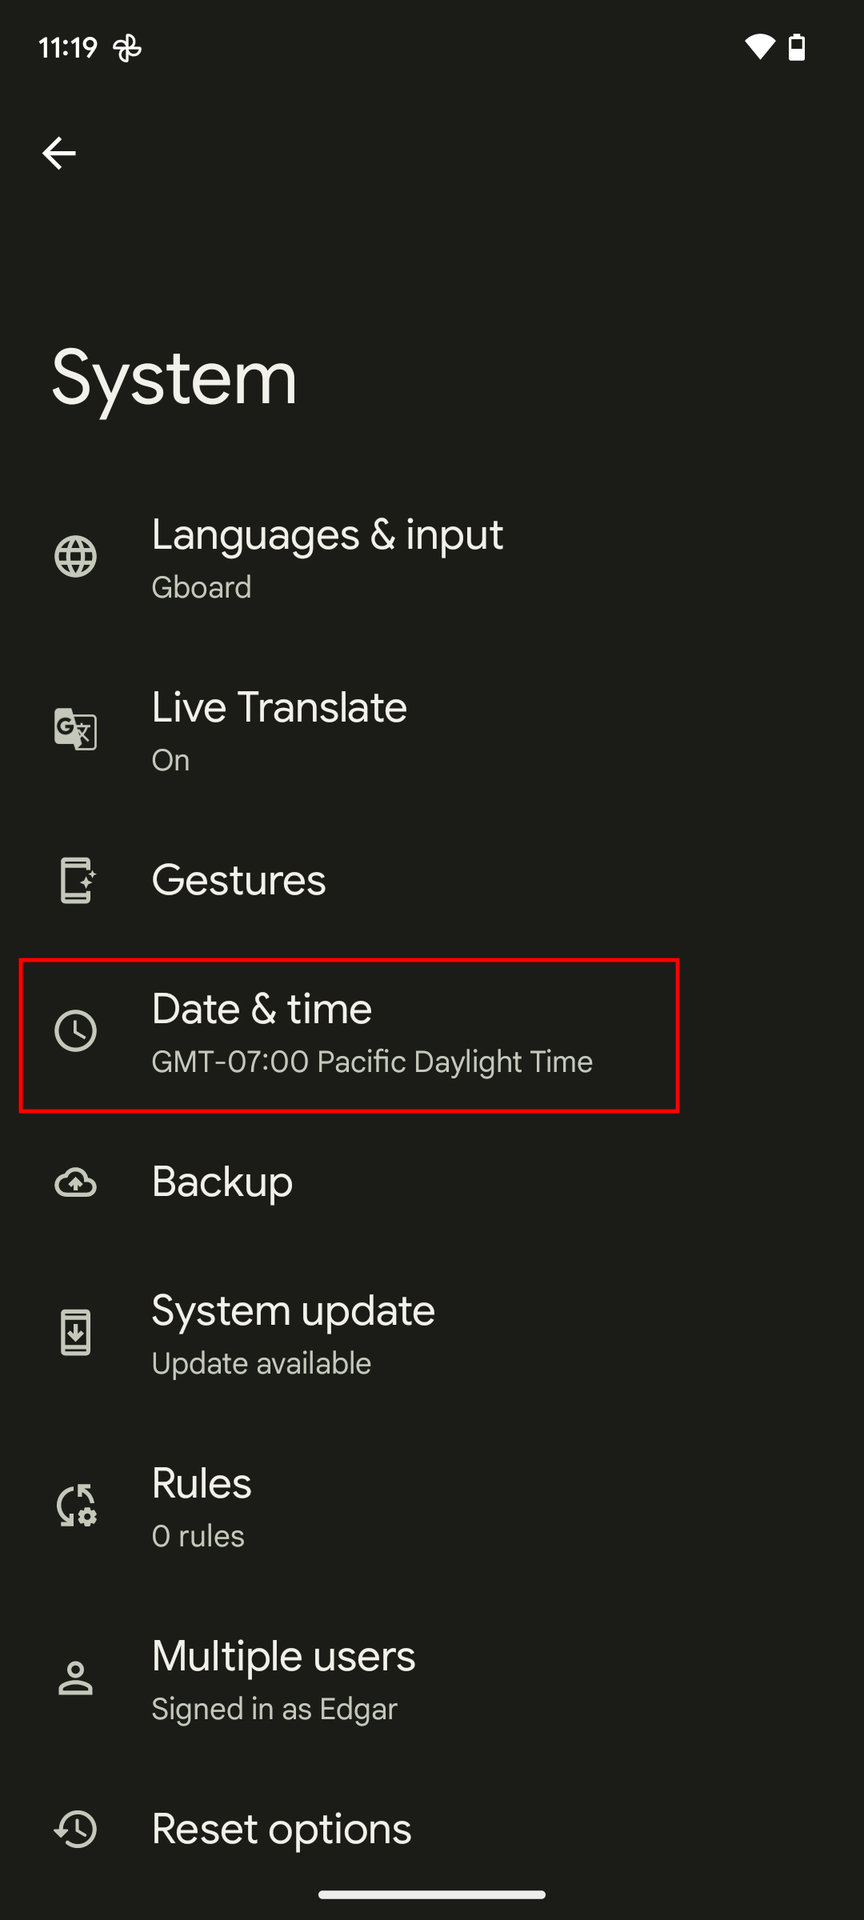Open the Gestures menu entry
Screen dimensions: 864x1920
239,880
